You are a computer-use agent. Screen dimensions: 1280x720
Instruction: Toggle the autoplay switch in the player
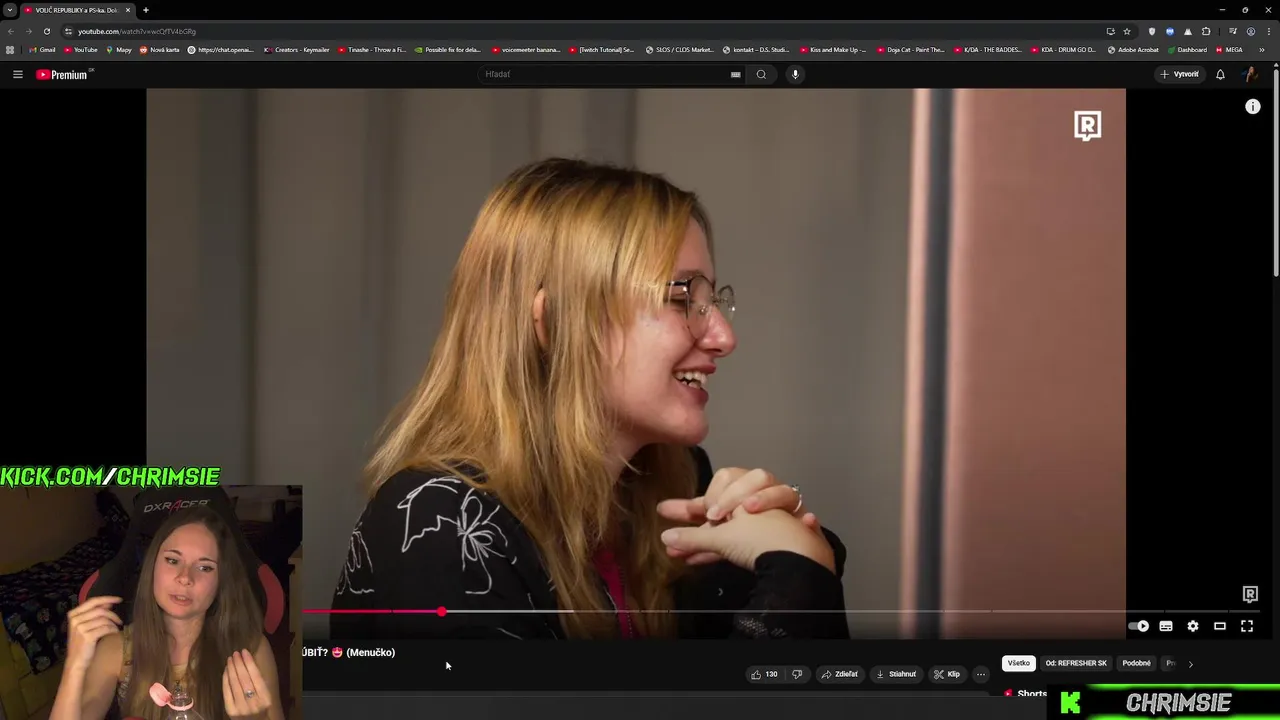(1138, 626)
